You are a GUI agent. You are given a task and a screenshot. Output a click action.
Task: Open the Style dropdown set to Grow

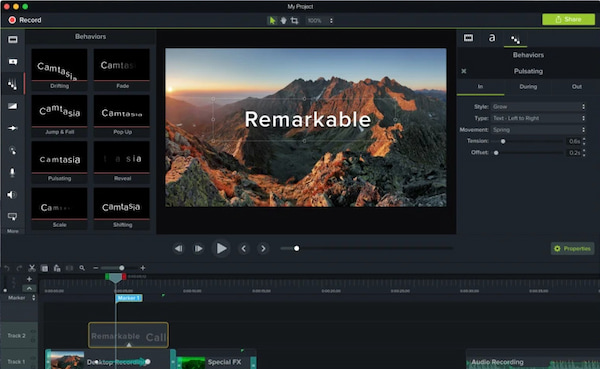coord(538,107)
